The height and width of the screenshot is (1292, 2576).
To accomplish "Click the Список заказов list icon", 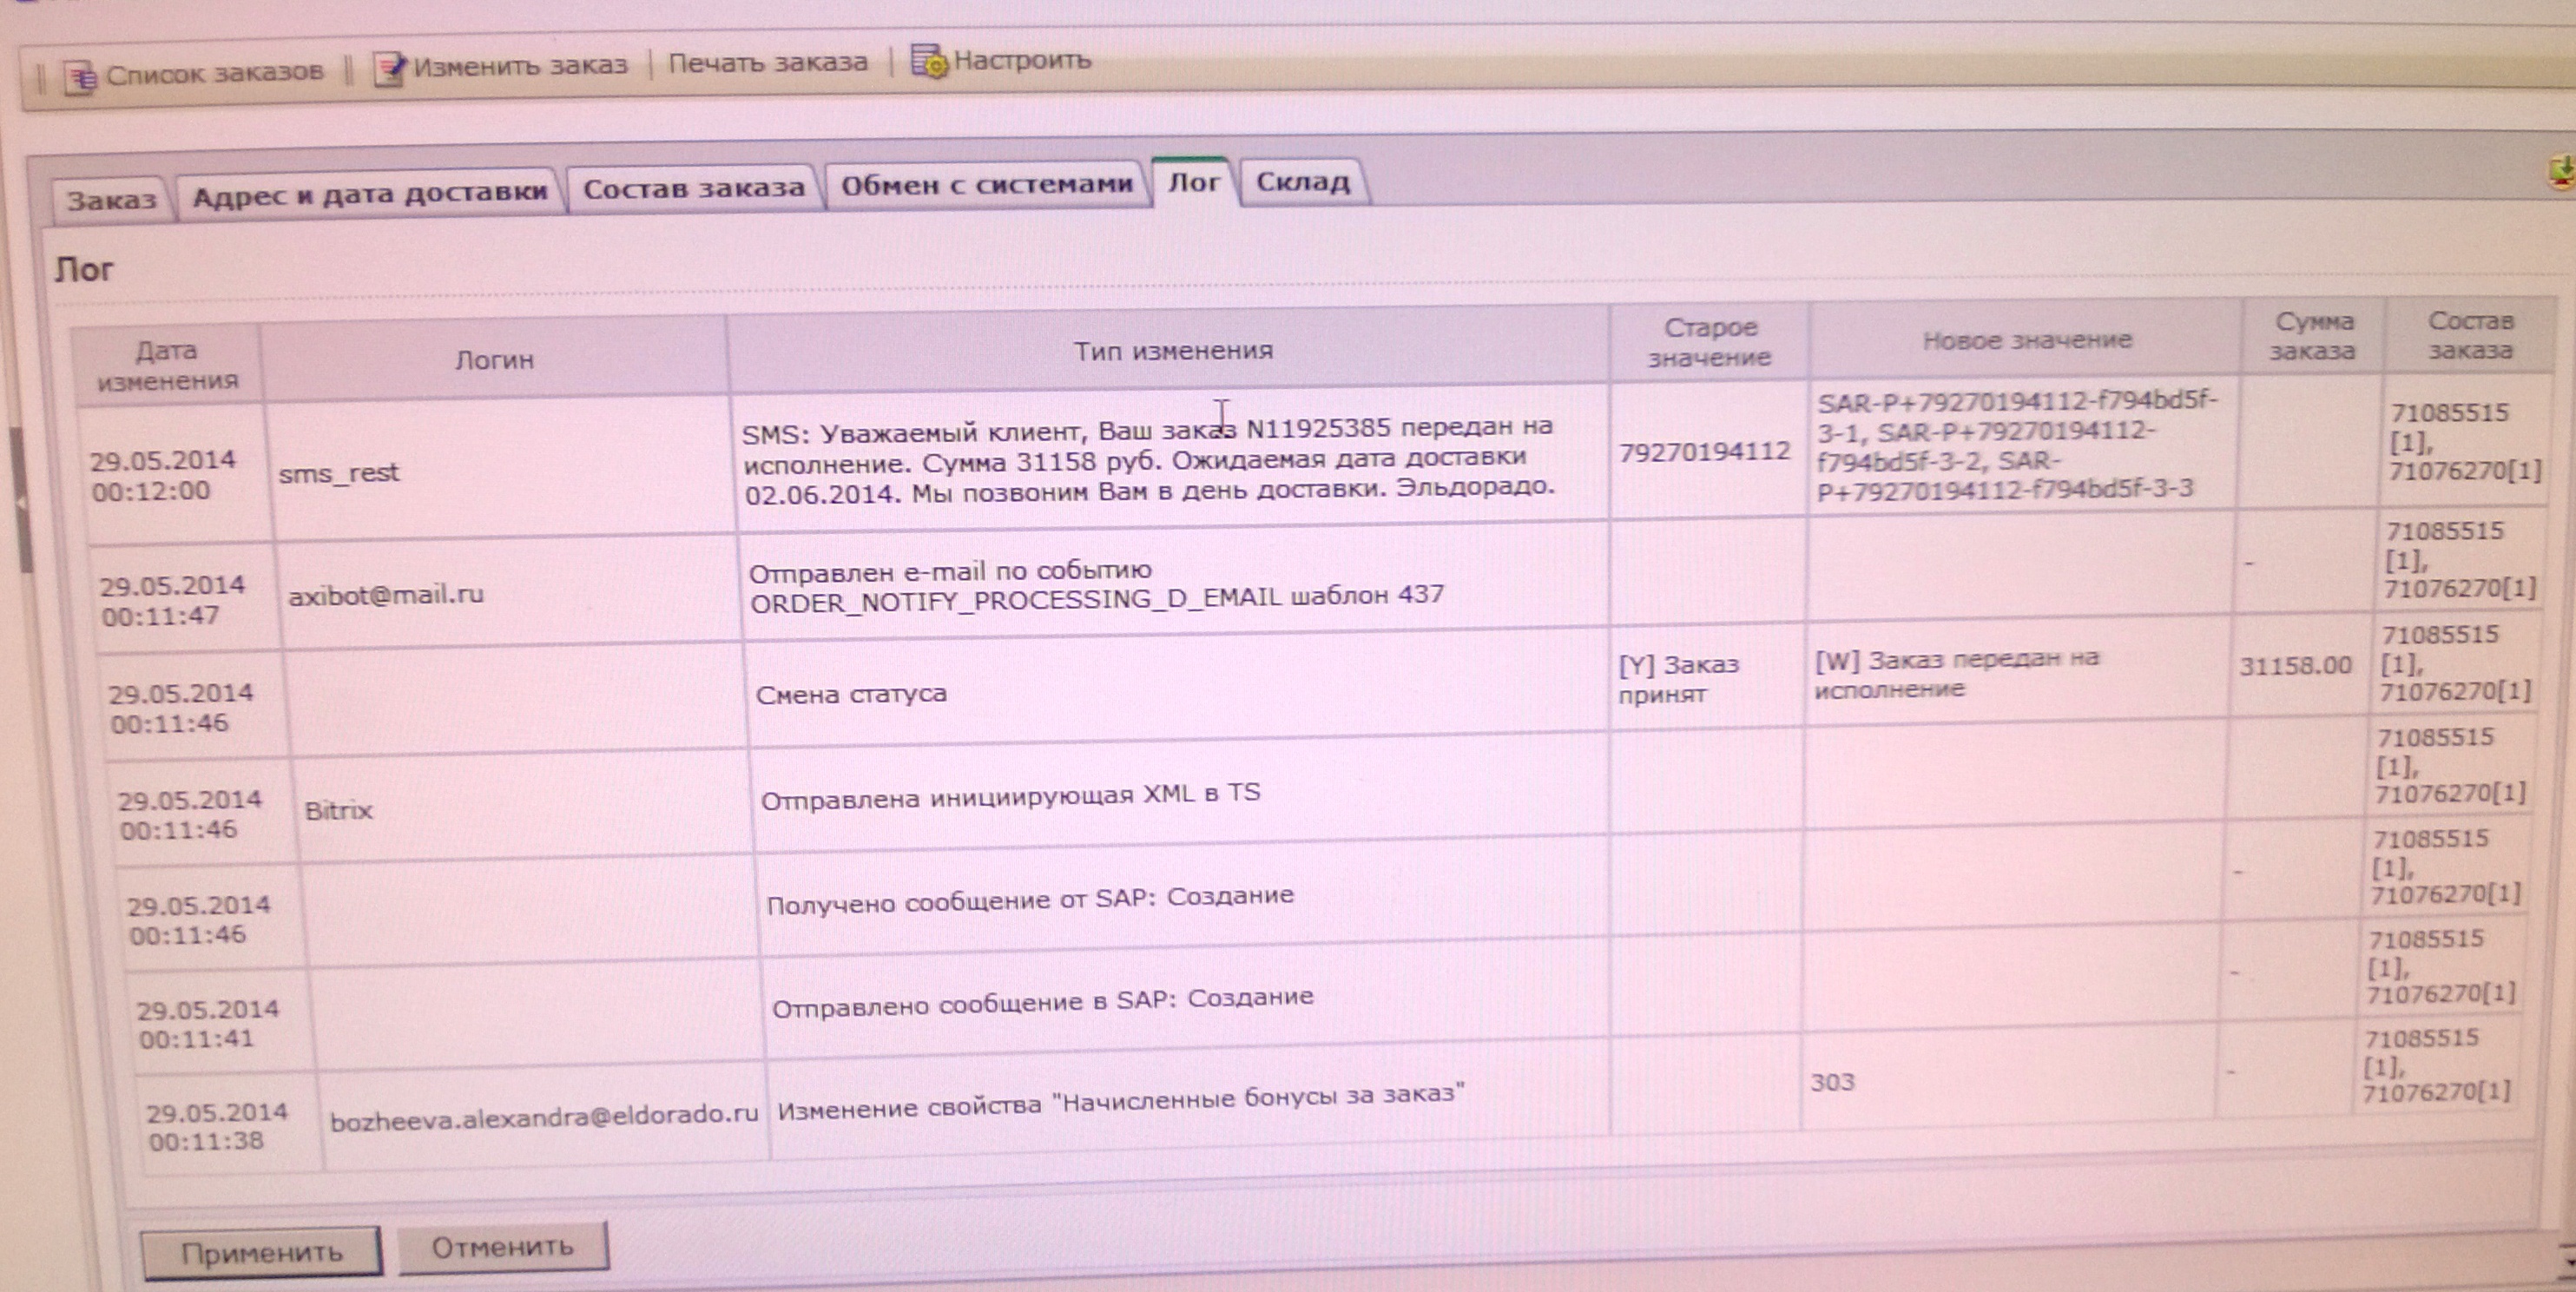I will point(80,76).
